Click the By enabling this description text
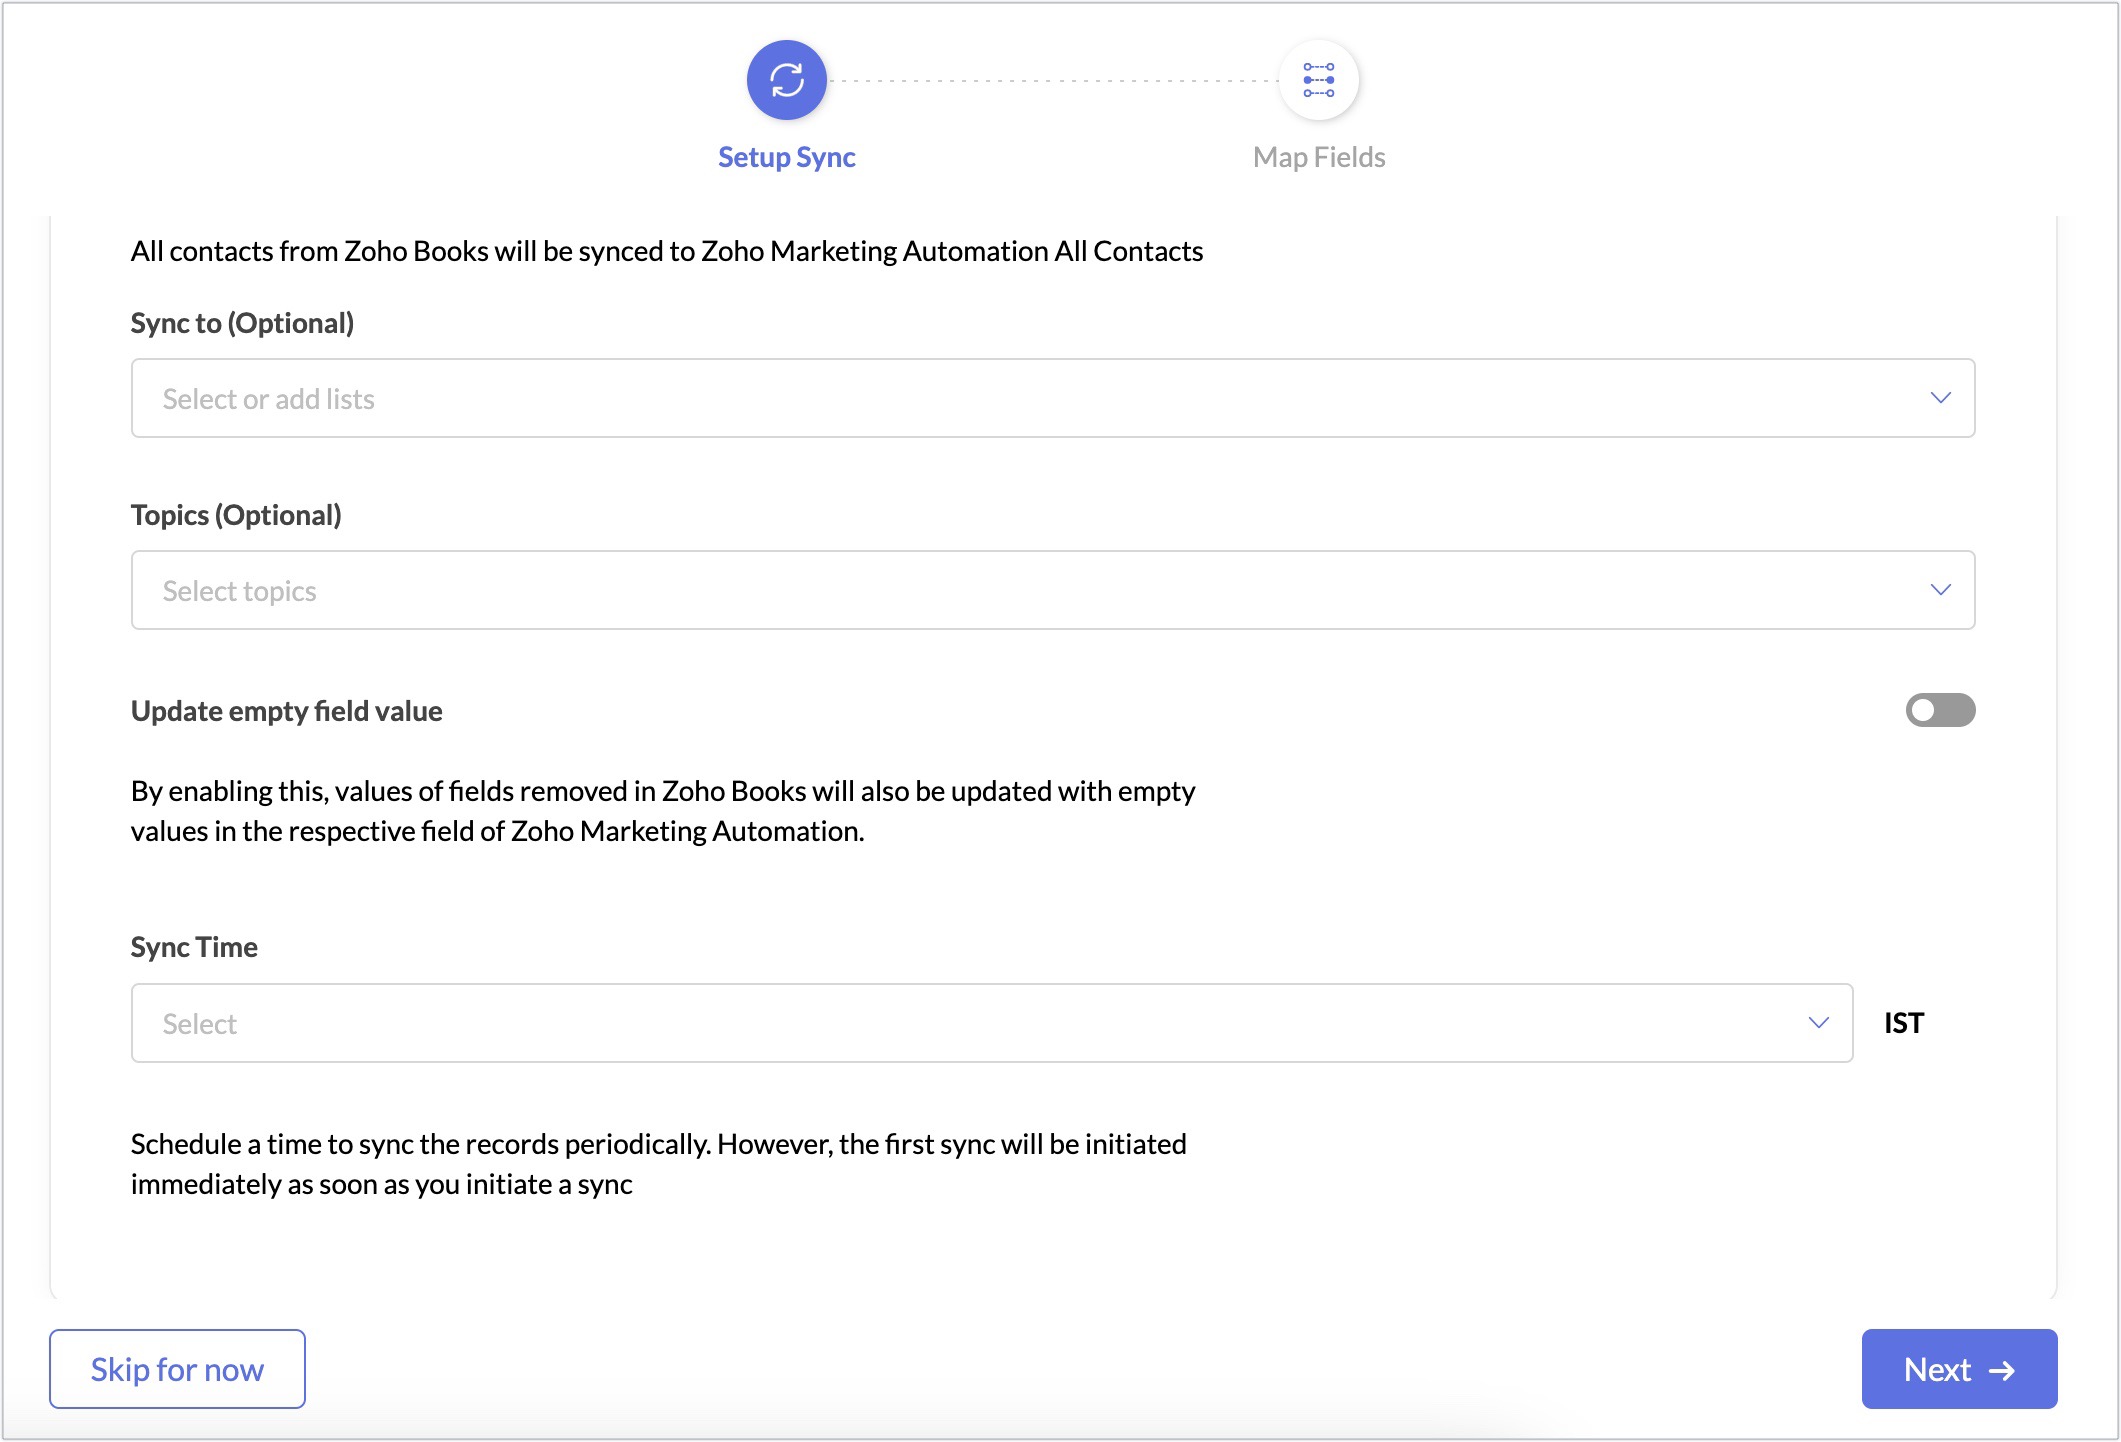 663,811
